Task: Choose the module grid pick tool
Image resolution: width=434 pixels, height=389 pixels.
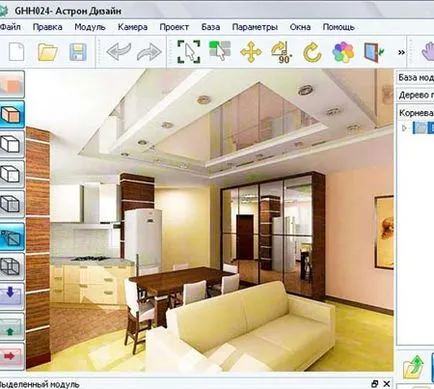Action: (220, 51)
